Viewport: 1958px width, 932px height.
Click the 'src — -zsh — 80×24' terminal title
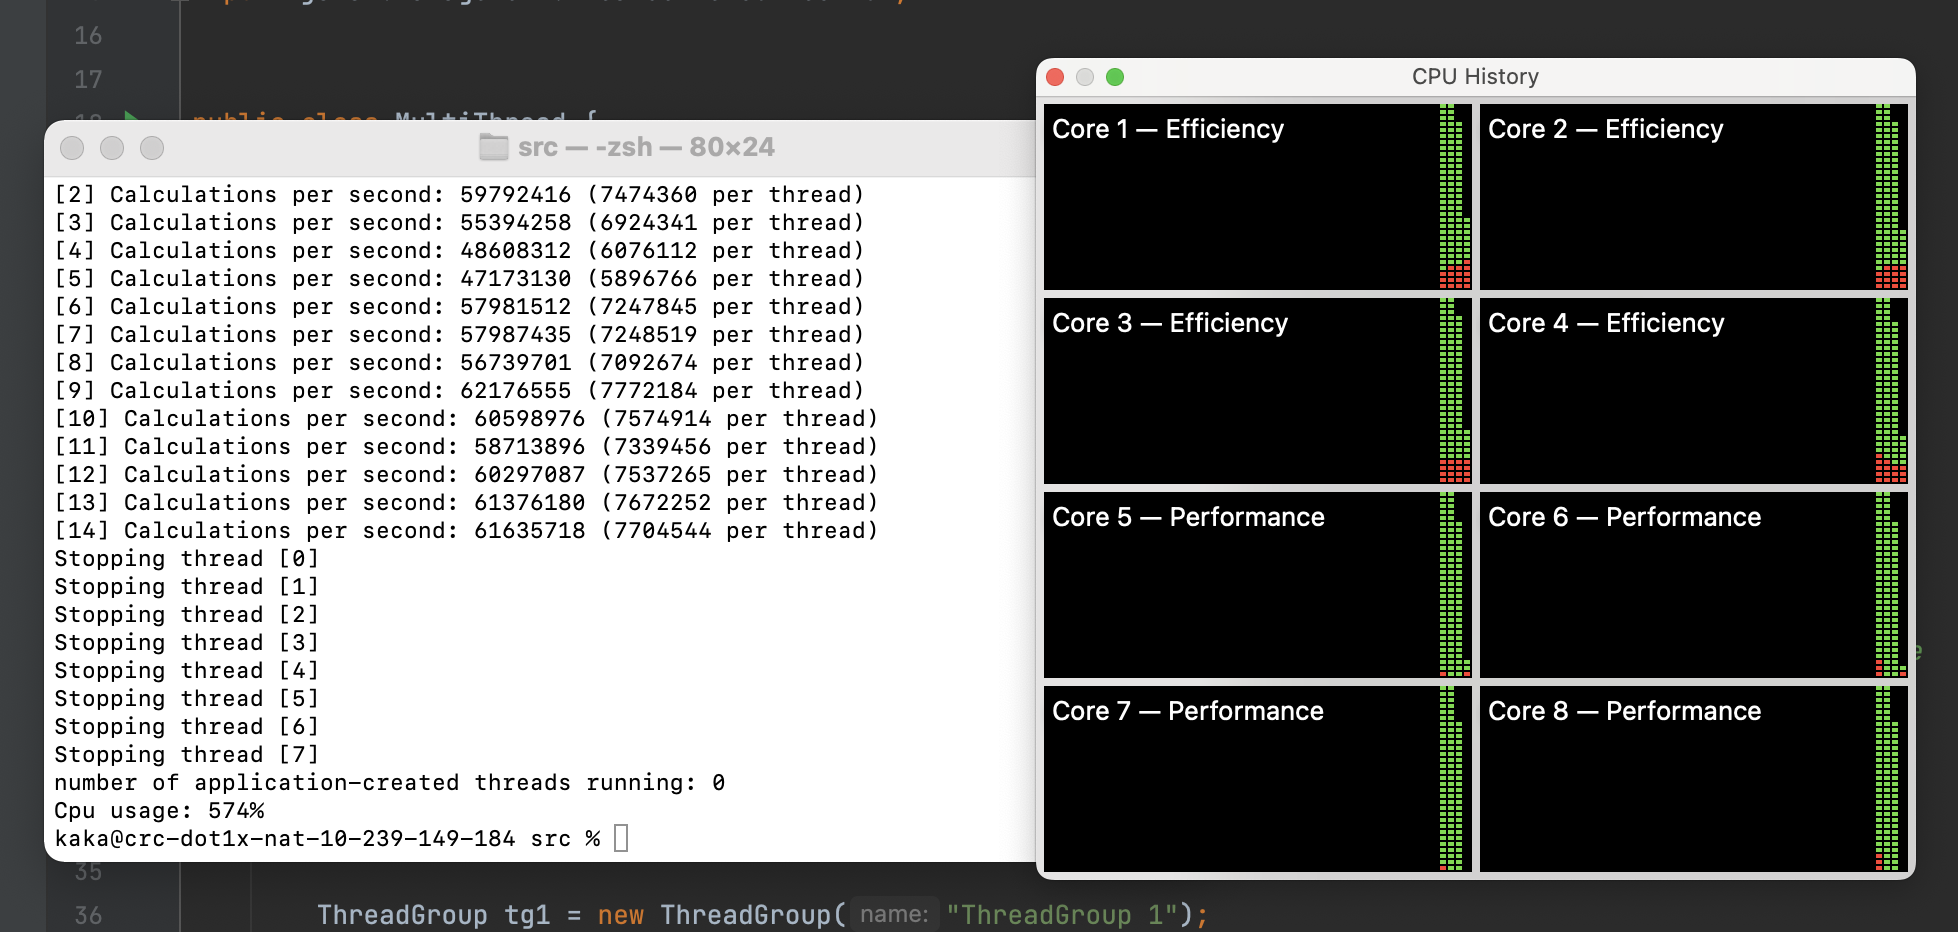coord(646,147)
